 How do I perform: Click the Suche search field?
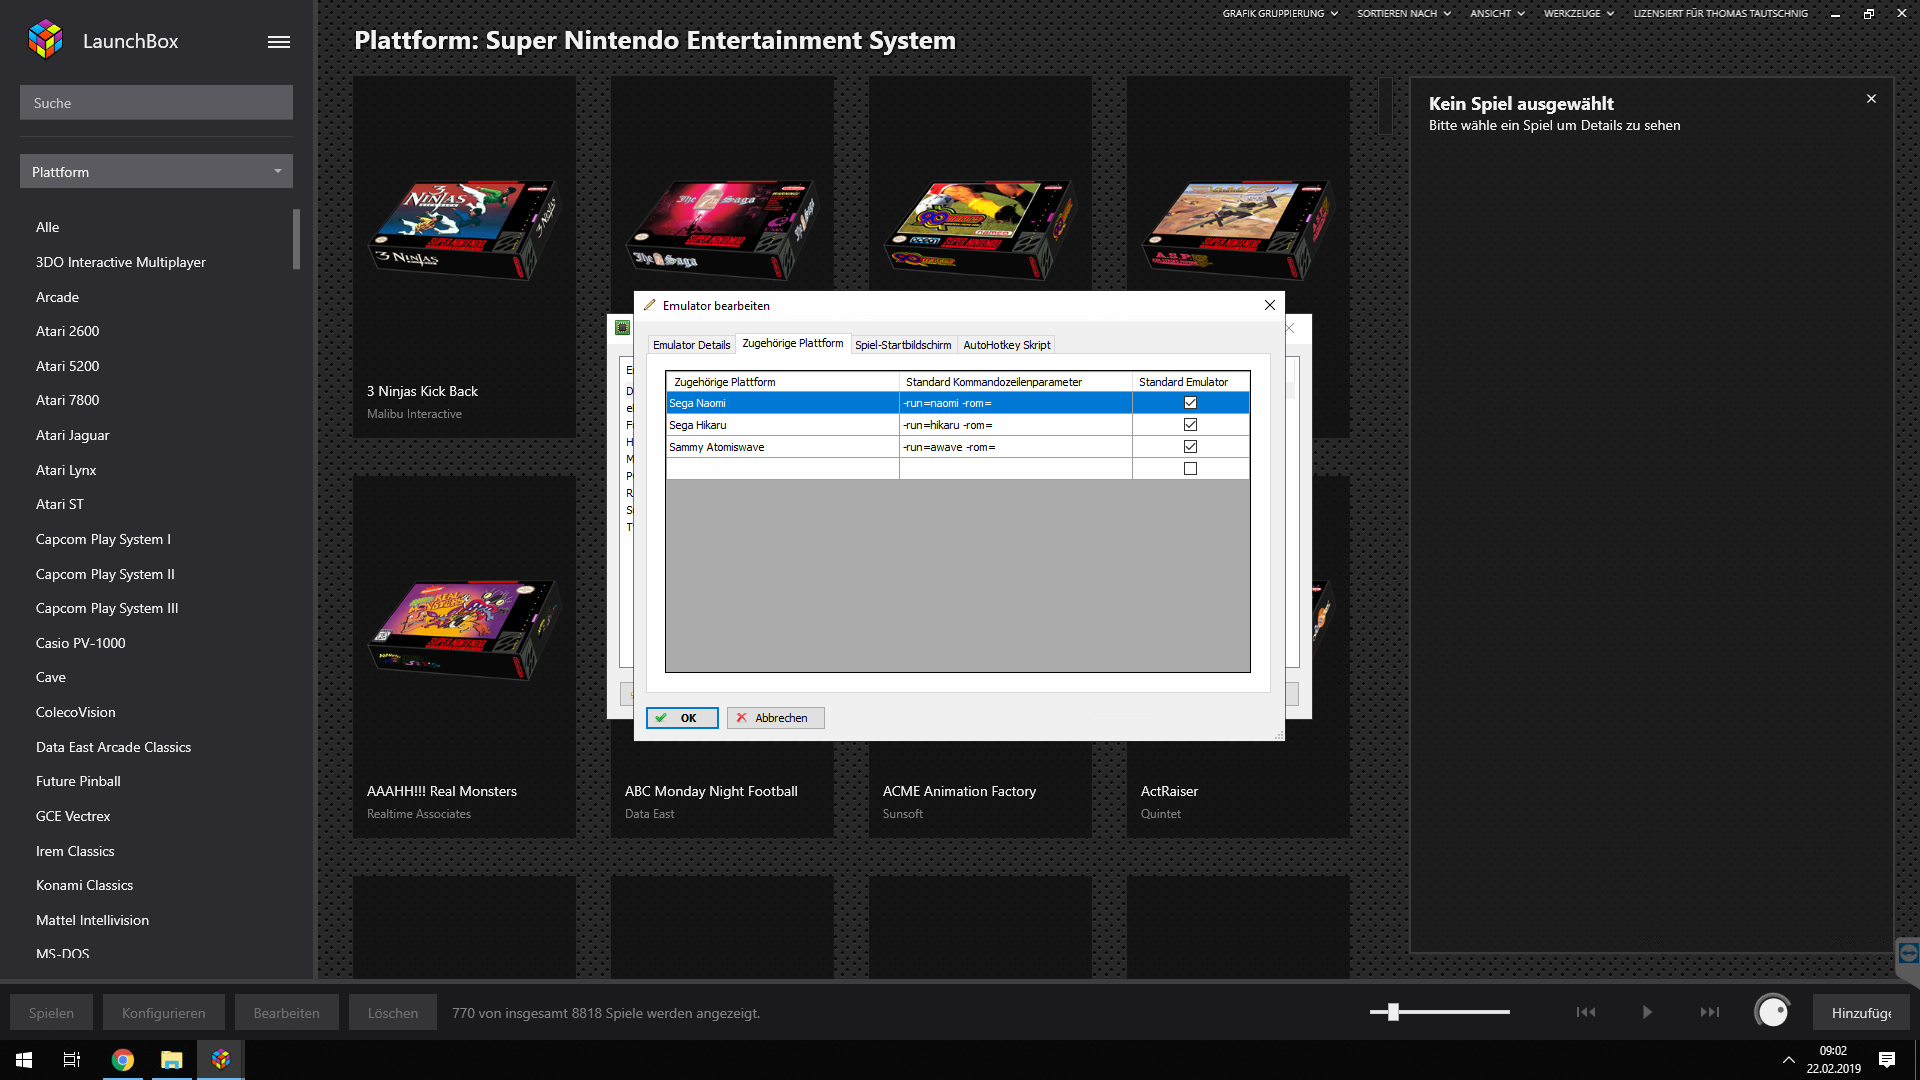coord(156,103)
